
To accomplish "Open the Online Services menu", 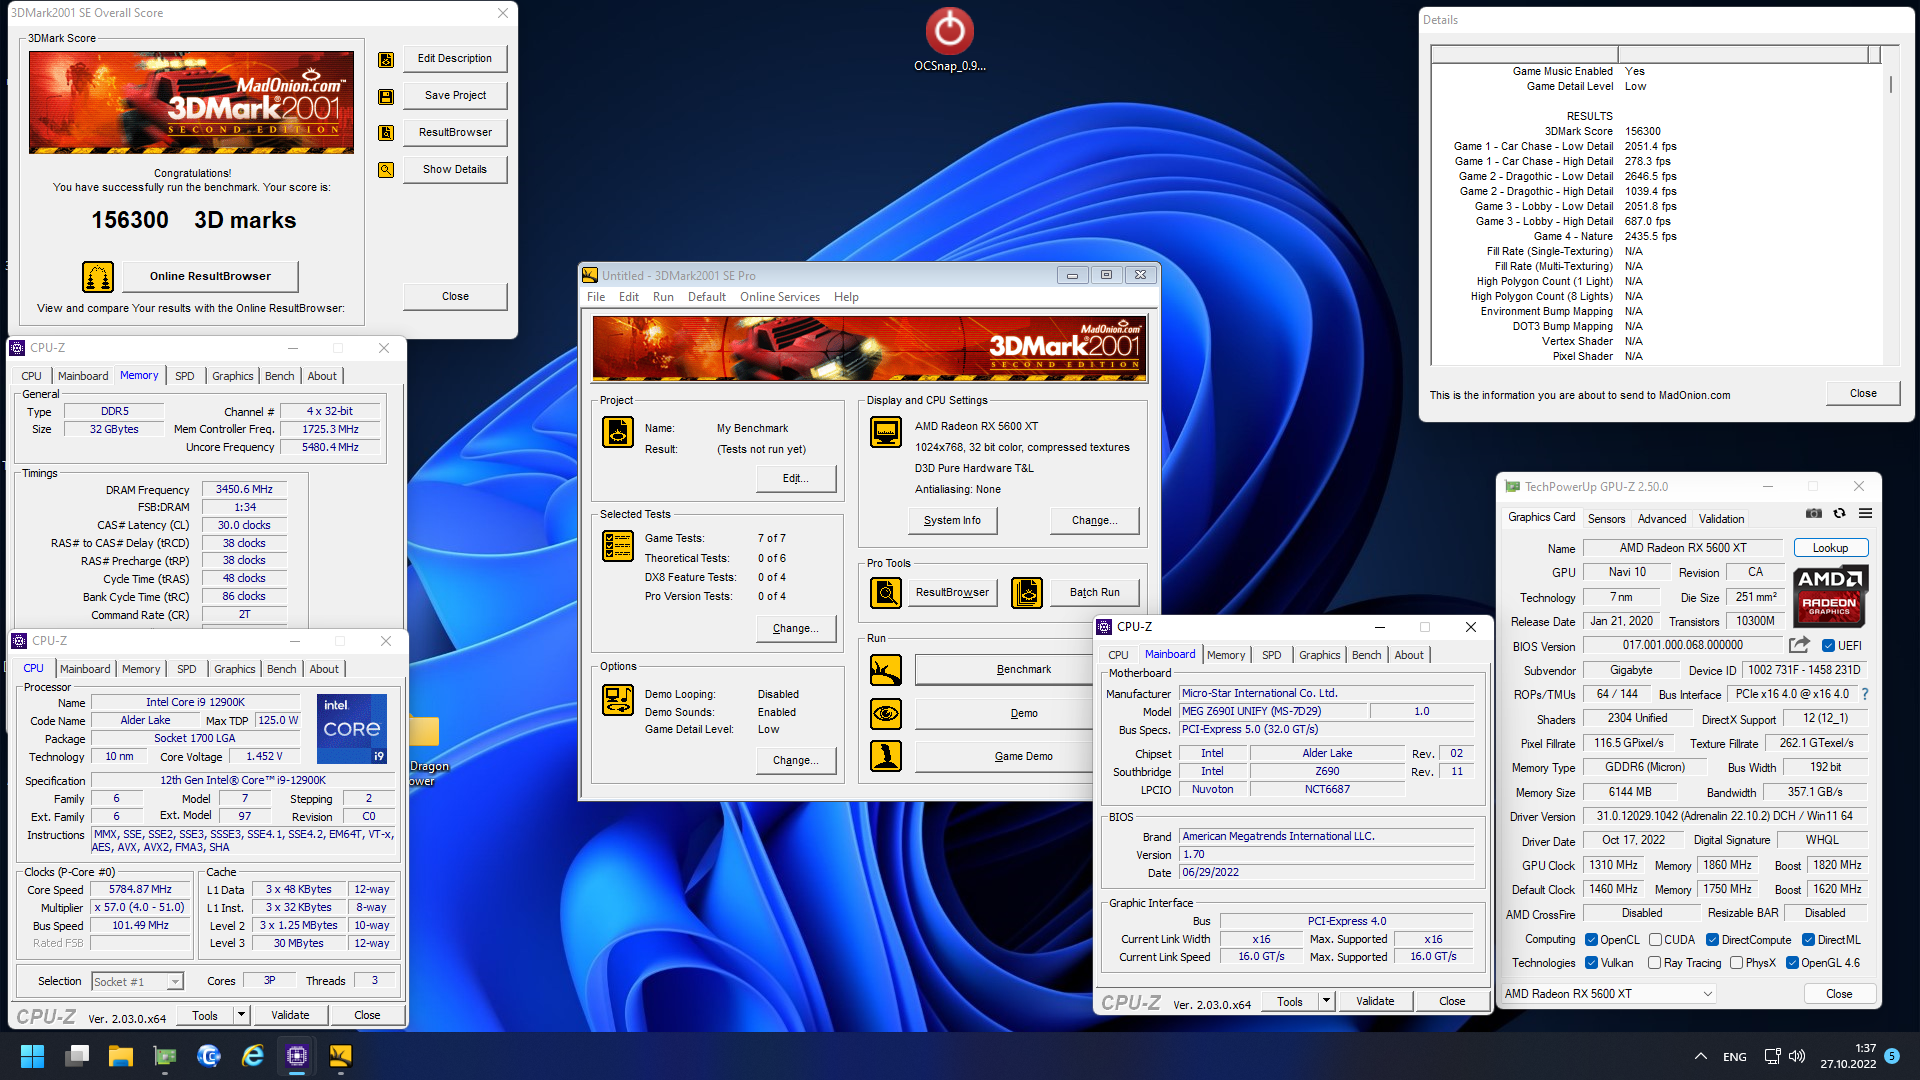I will (780, 297).
